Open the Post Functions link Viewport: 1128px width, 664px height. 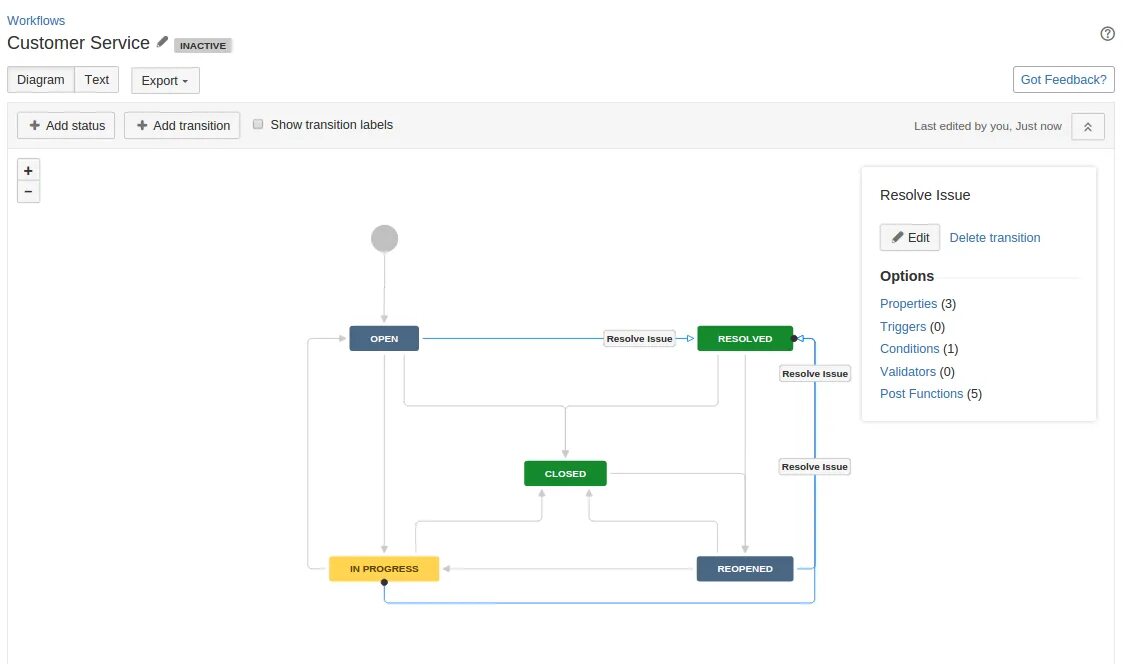921,394
